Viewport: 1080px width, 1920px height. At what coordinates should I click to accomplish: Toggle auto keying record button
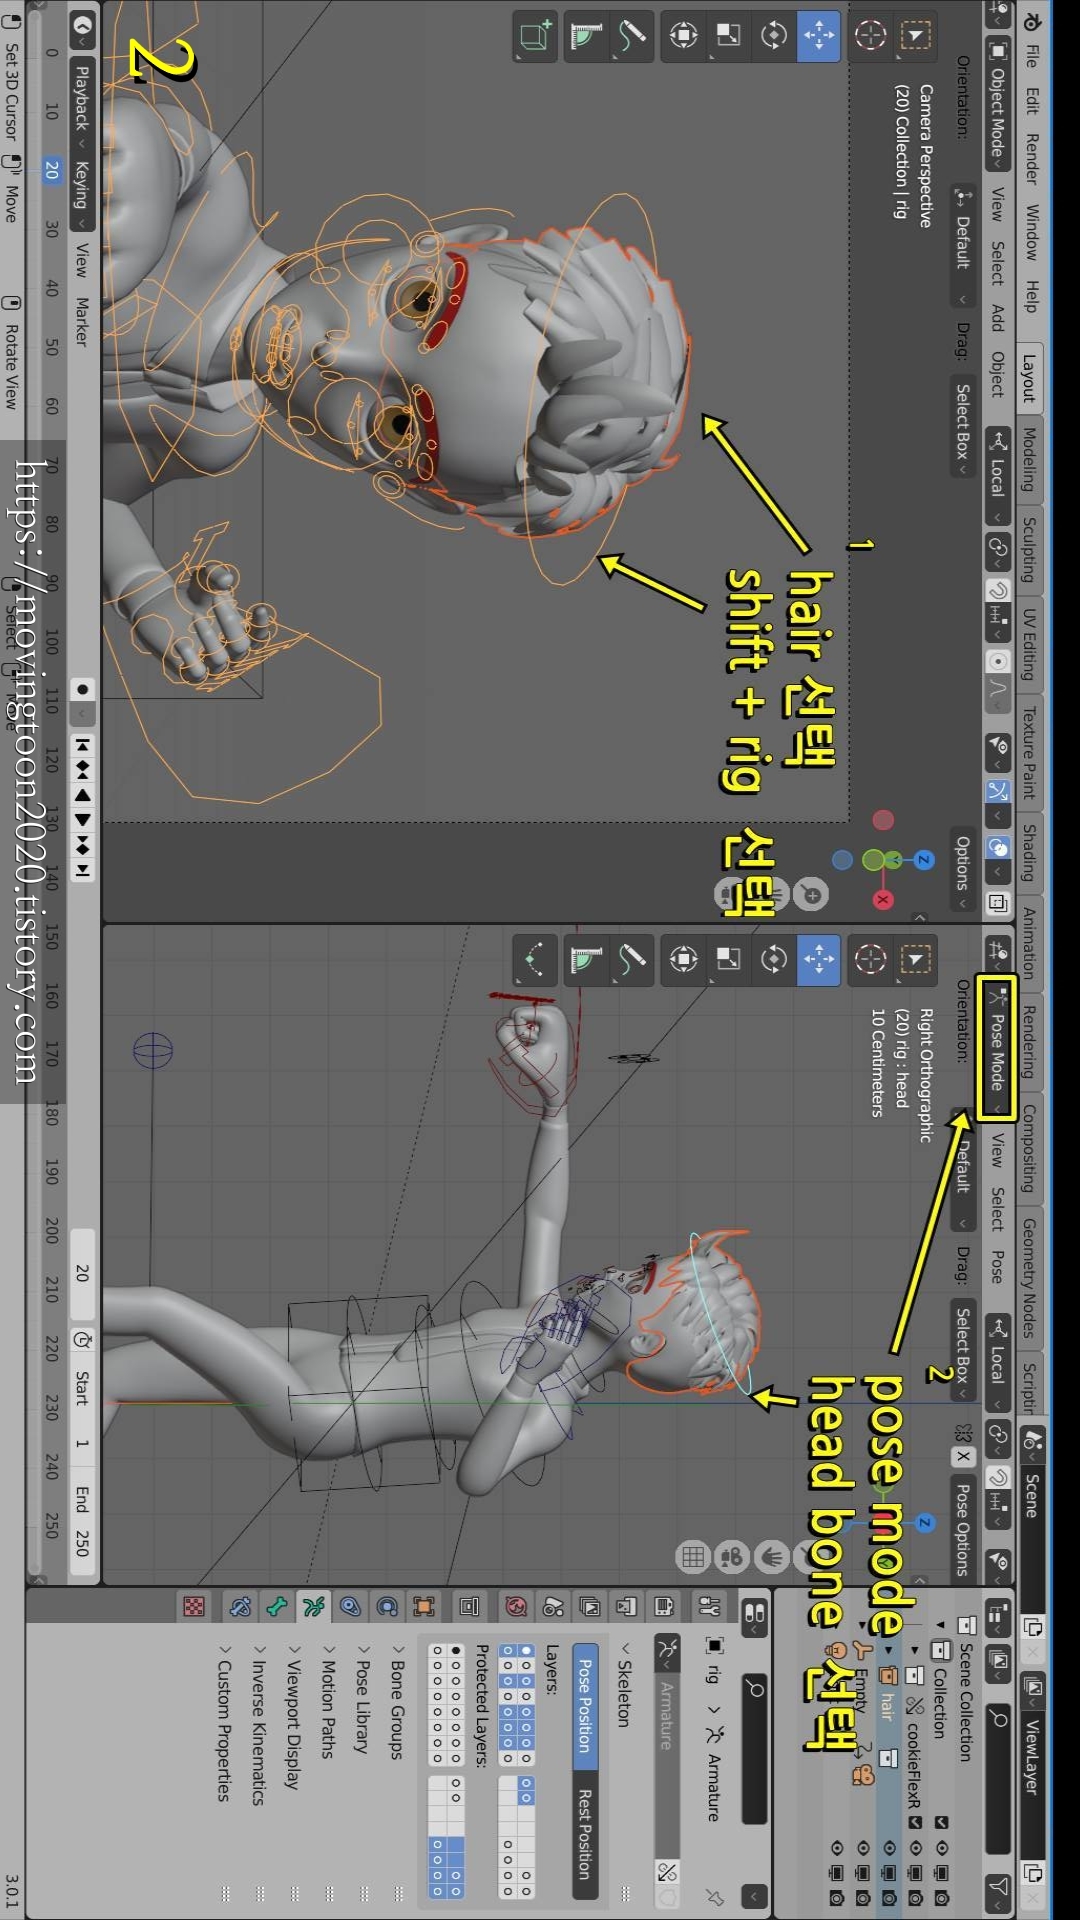tap(82, 689)
